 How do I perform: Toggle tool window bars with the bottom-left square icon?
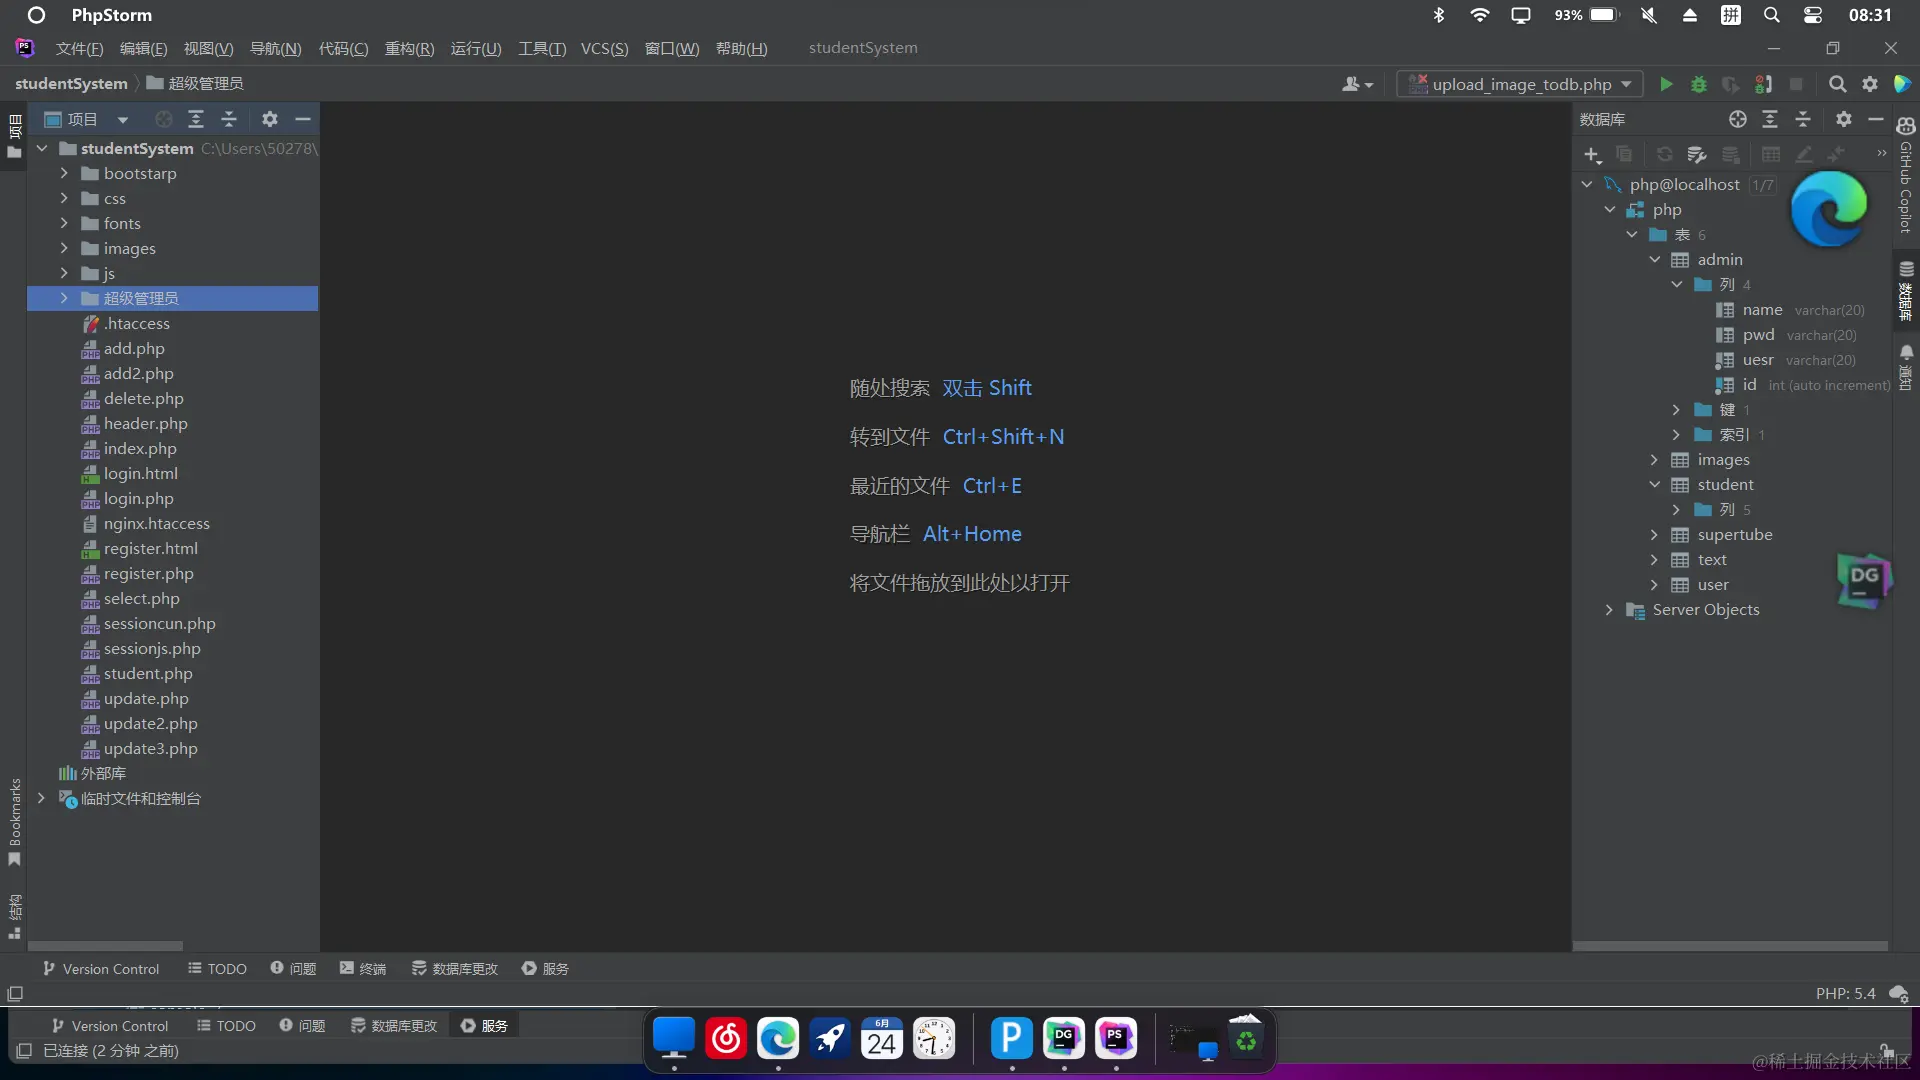tap(15, 994)
